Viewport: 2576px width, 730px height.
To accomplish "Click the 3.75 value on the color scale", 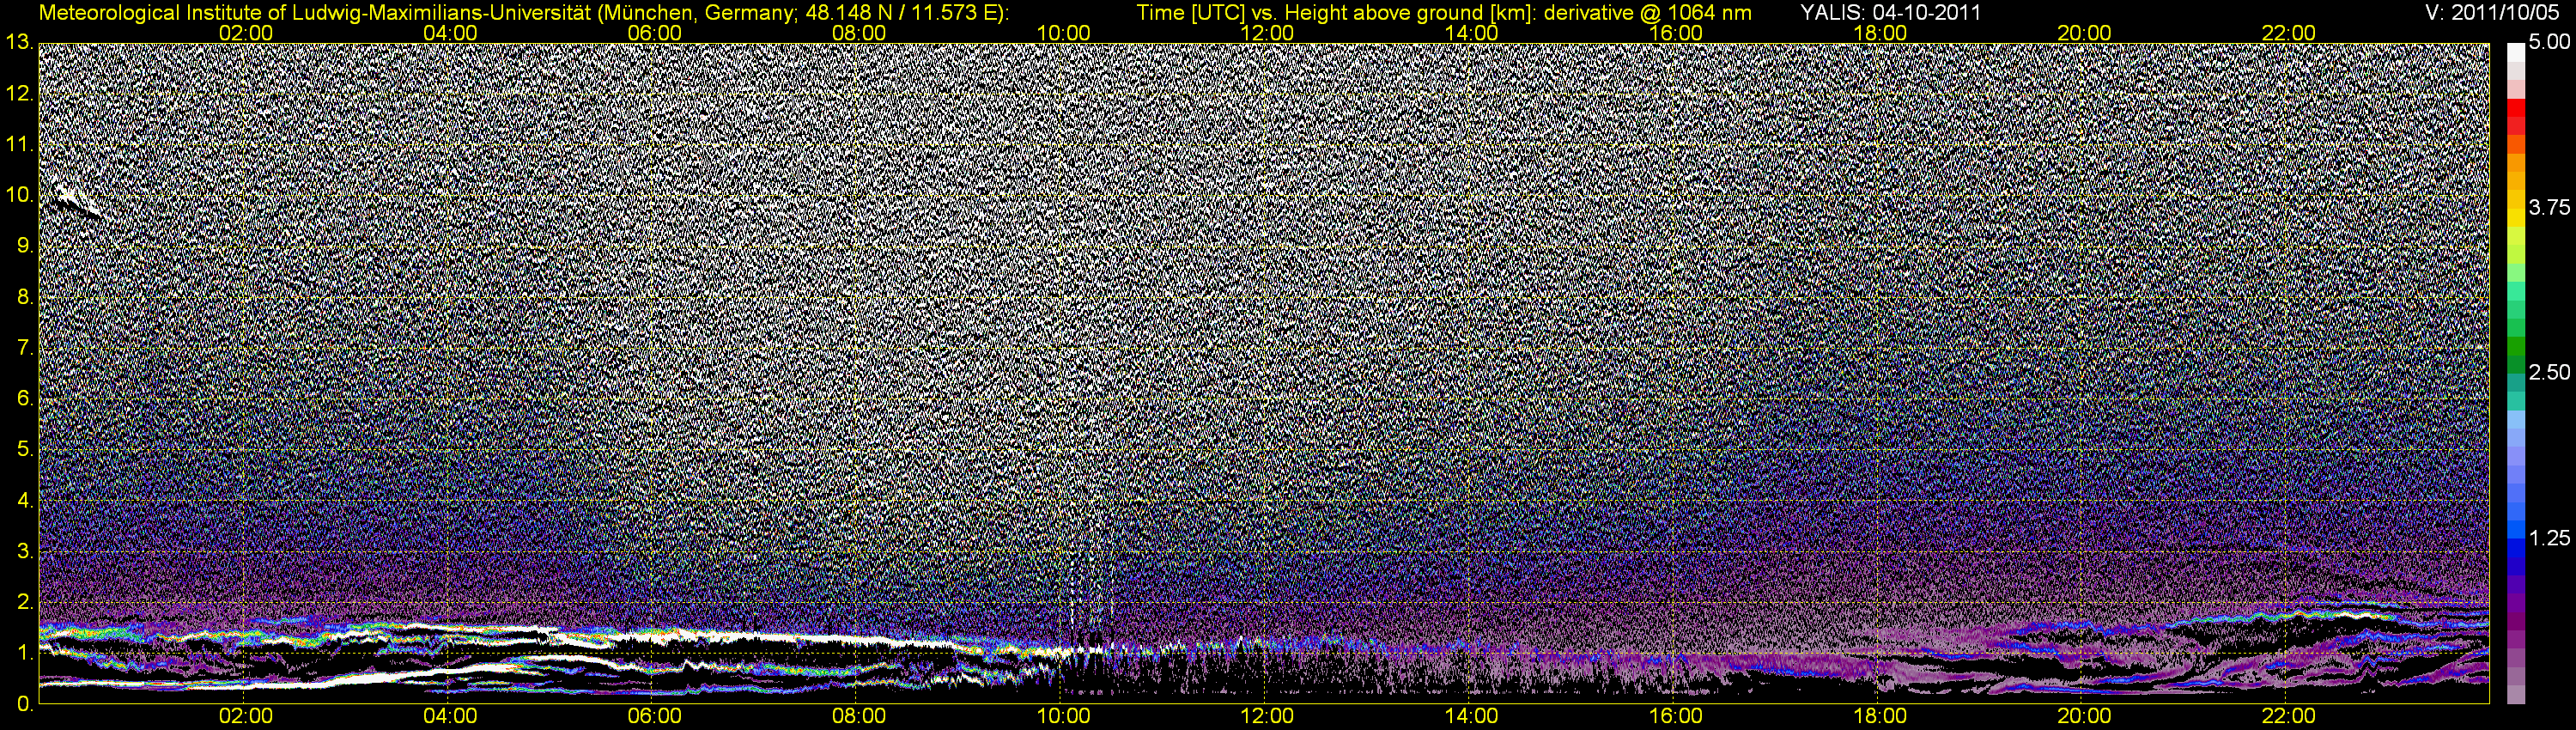I will click(x=2550, y=208).
